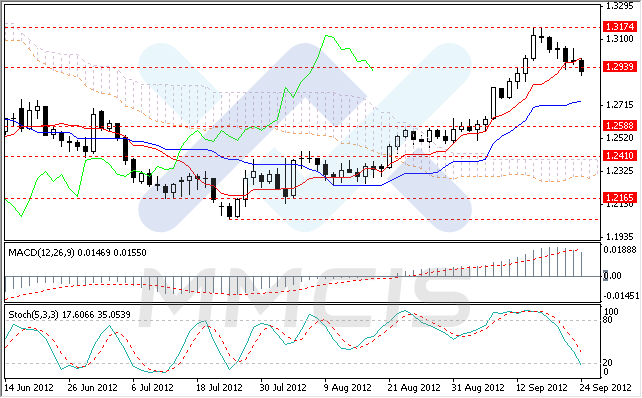642x398 pixels.
Task: Click the end of the blue Kijun line
Action: pos(580,101)
